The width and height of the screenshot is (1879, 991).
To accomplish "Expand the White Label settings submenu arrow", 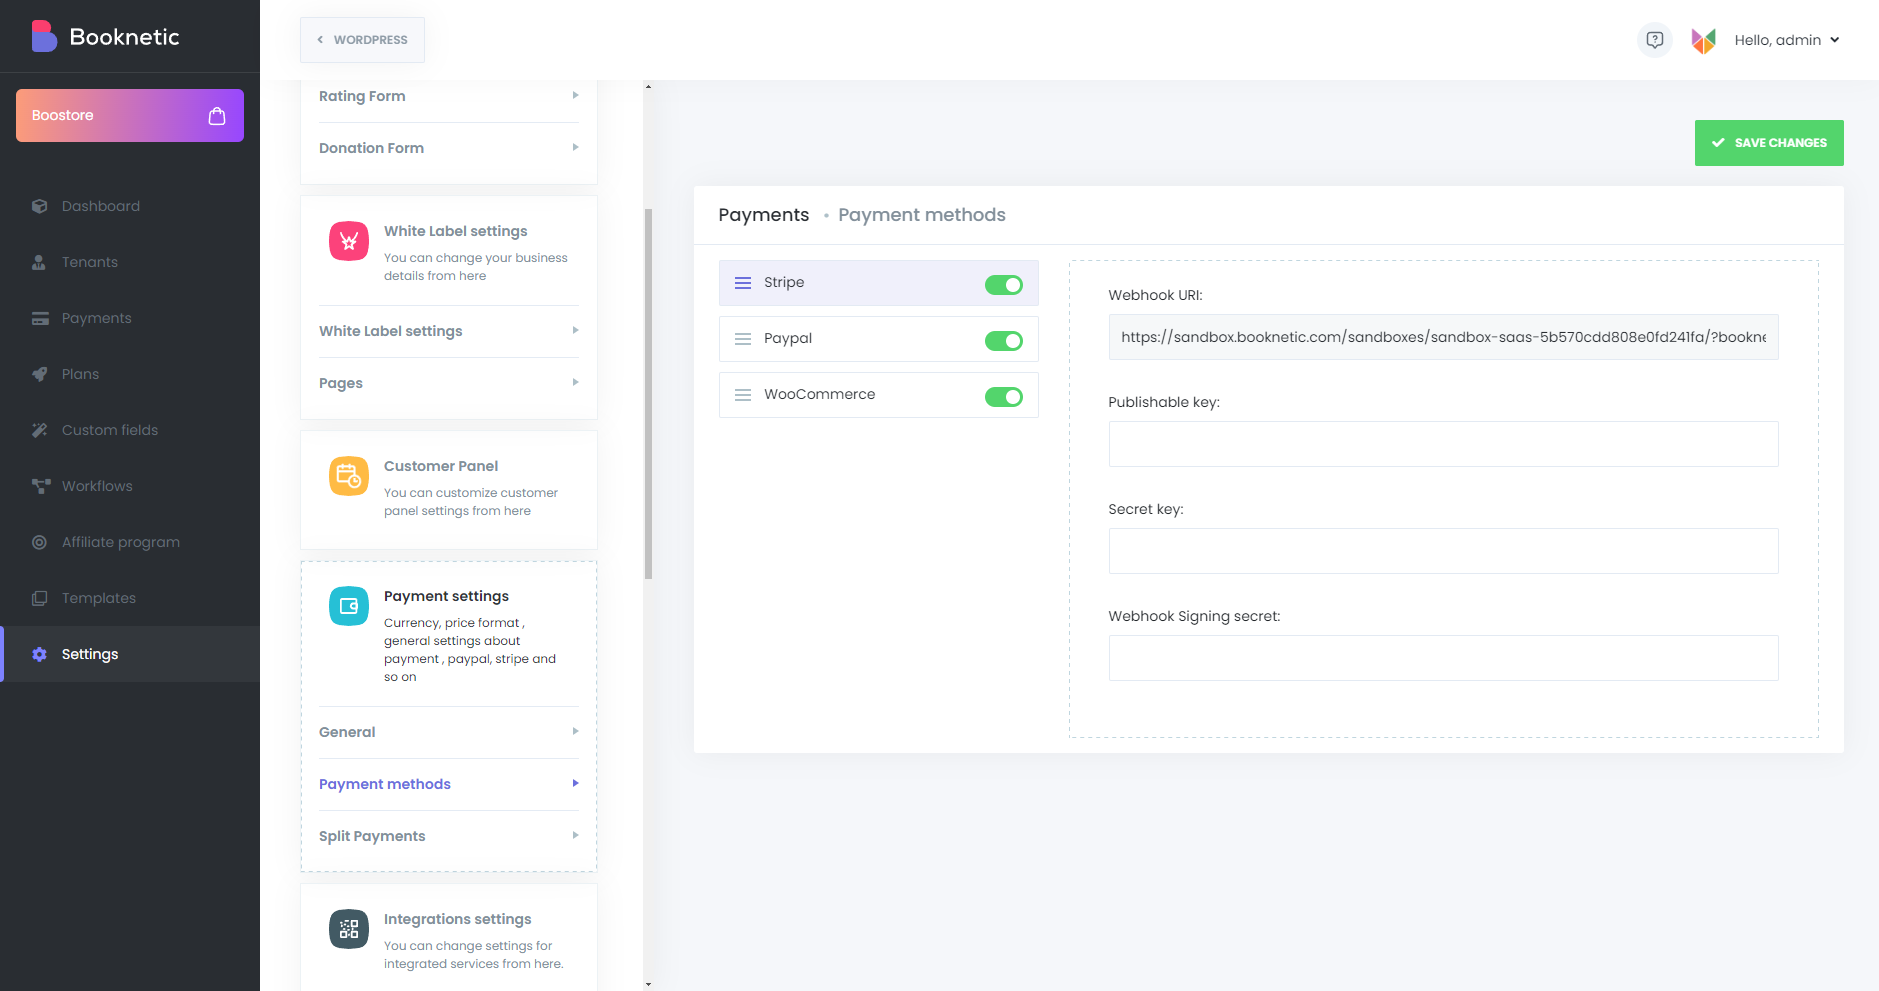I will coord(575,330).
